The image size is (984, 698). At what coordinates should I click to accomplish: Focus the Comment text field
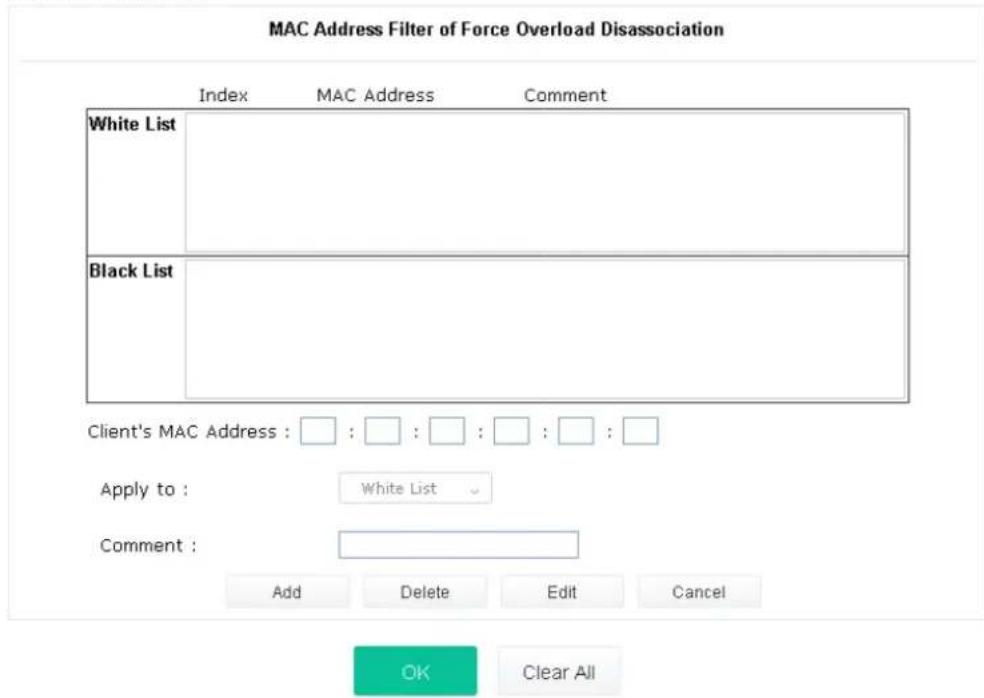458,545
